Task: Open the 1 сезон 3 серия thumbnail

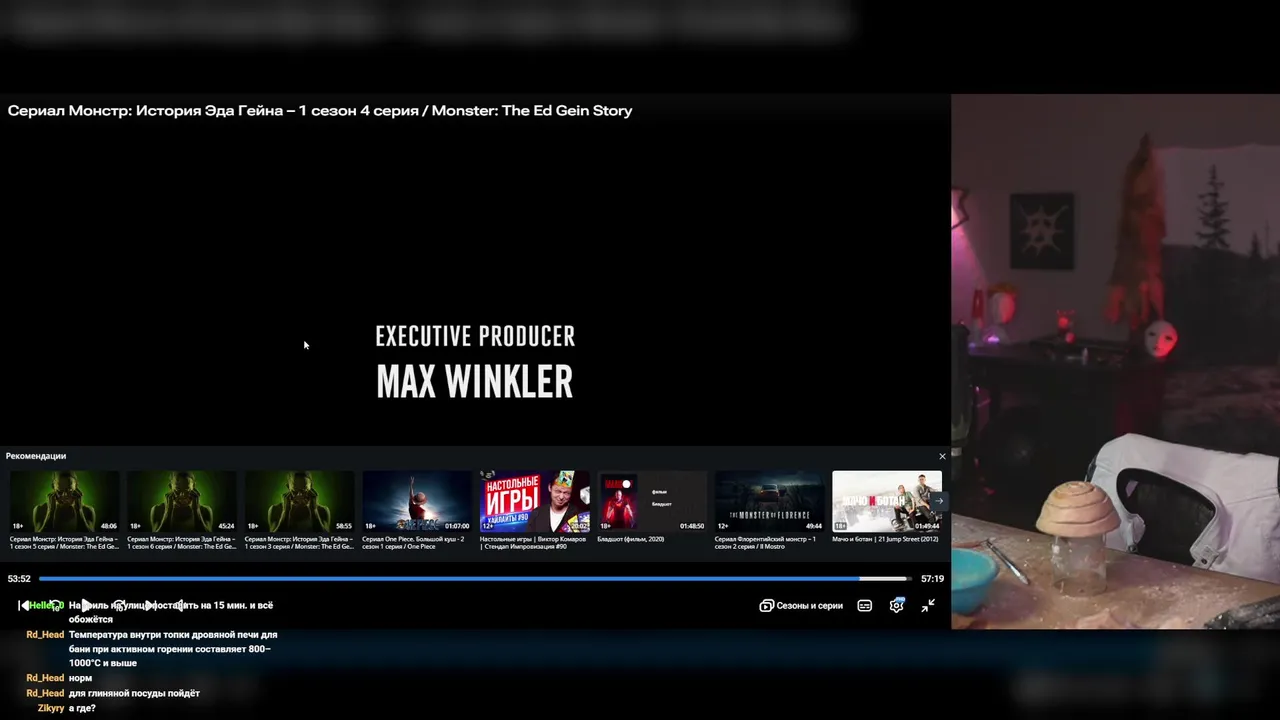Action: [x=299, y=501]
